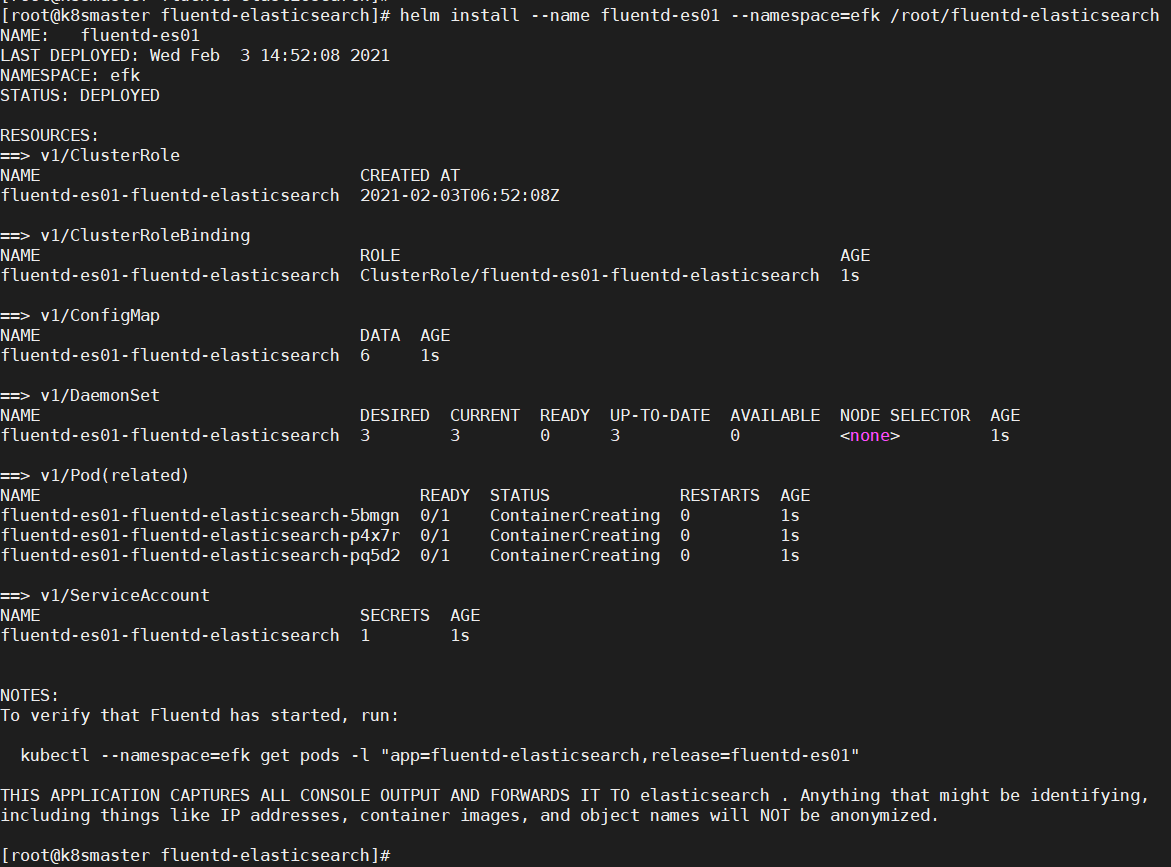Click pod name ending in 5bmgn
This screenshot has height=867, width=1171.
200,515
